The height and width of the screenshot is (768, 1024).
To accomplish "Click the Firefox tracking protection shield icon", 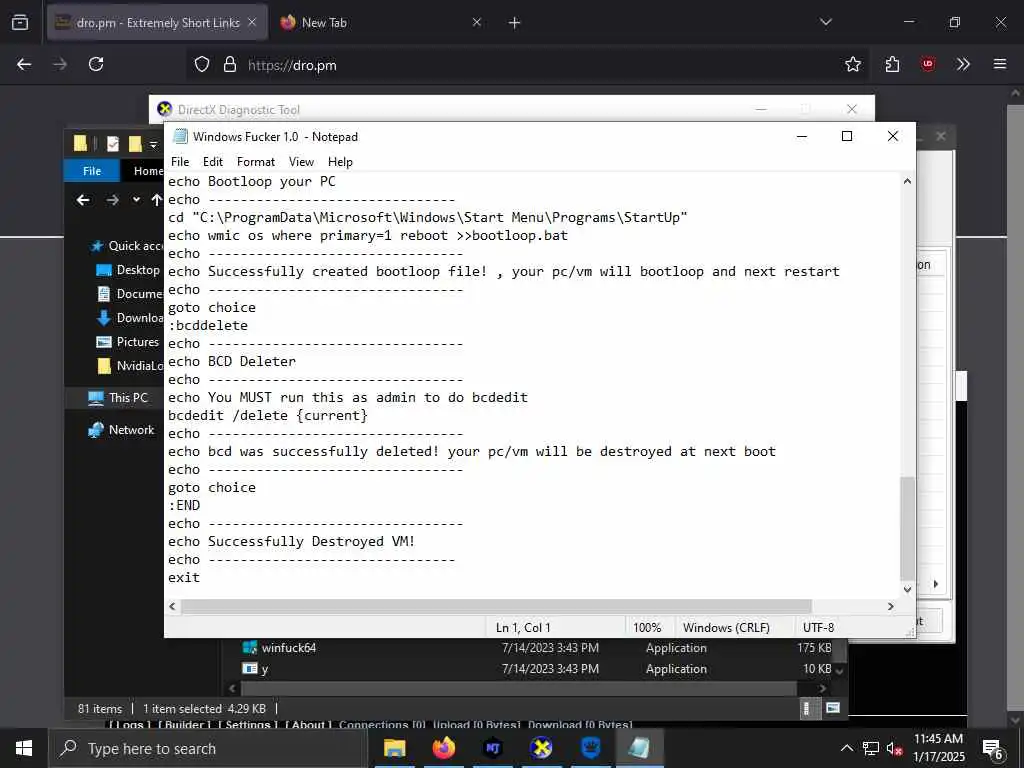I will click(x=202, y=64).
